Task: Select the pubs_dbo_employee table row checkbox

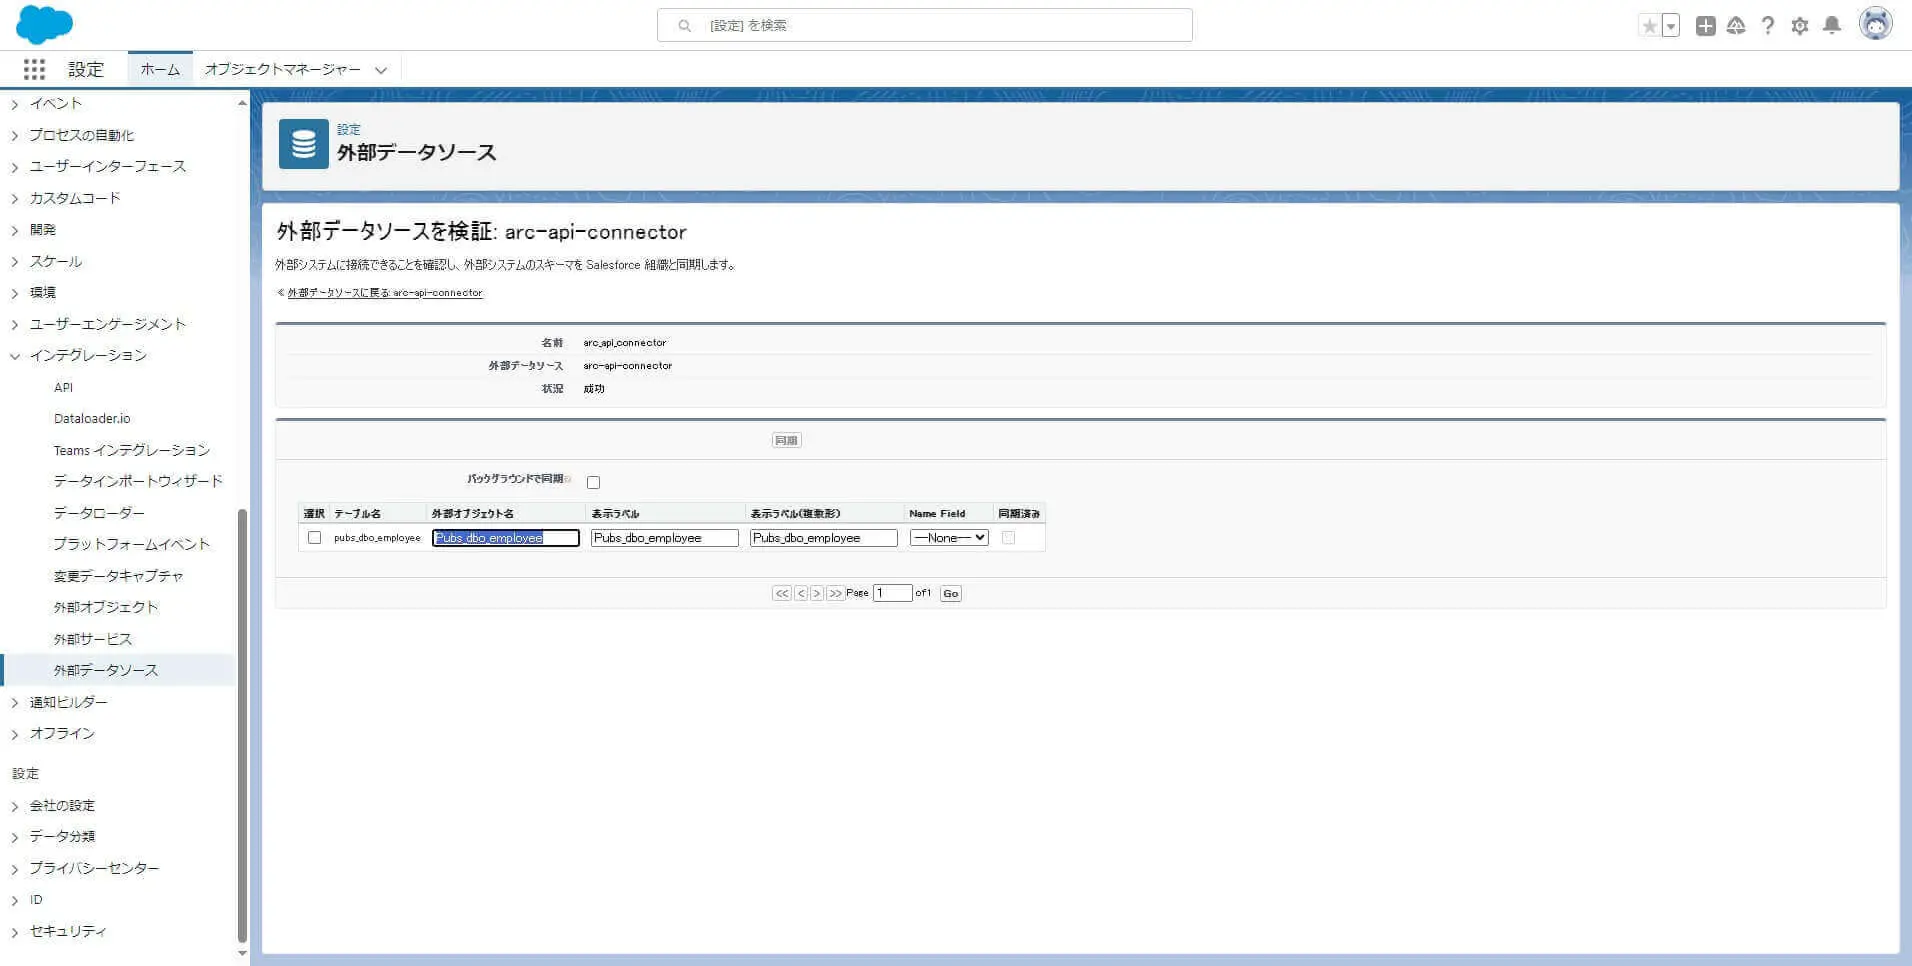Action: coord(315,538)
